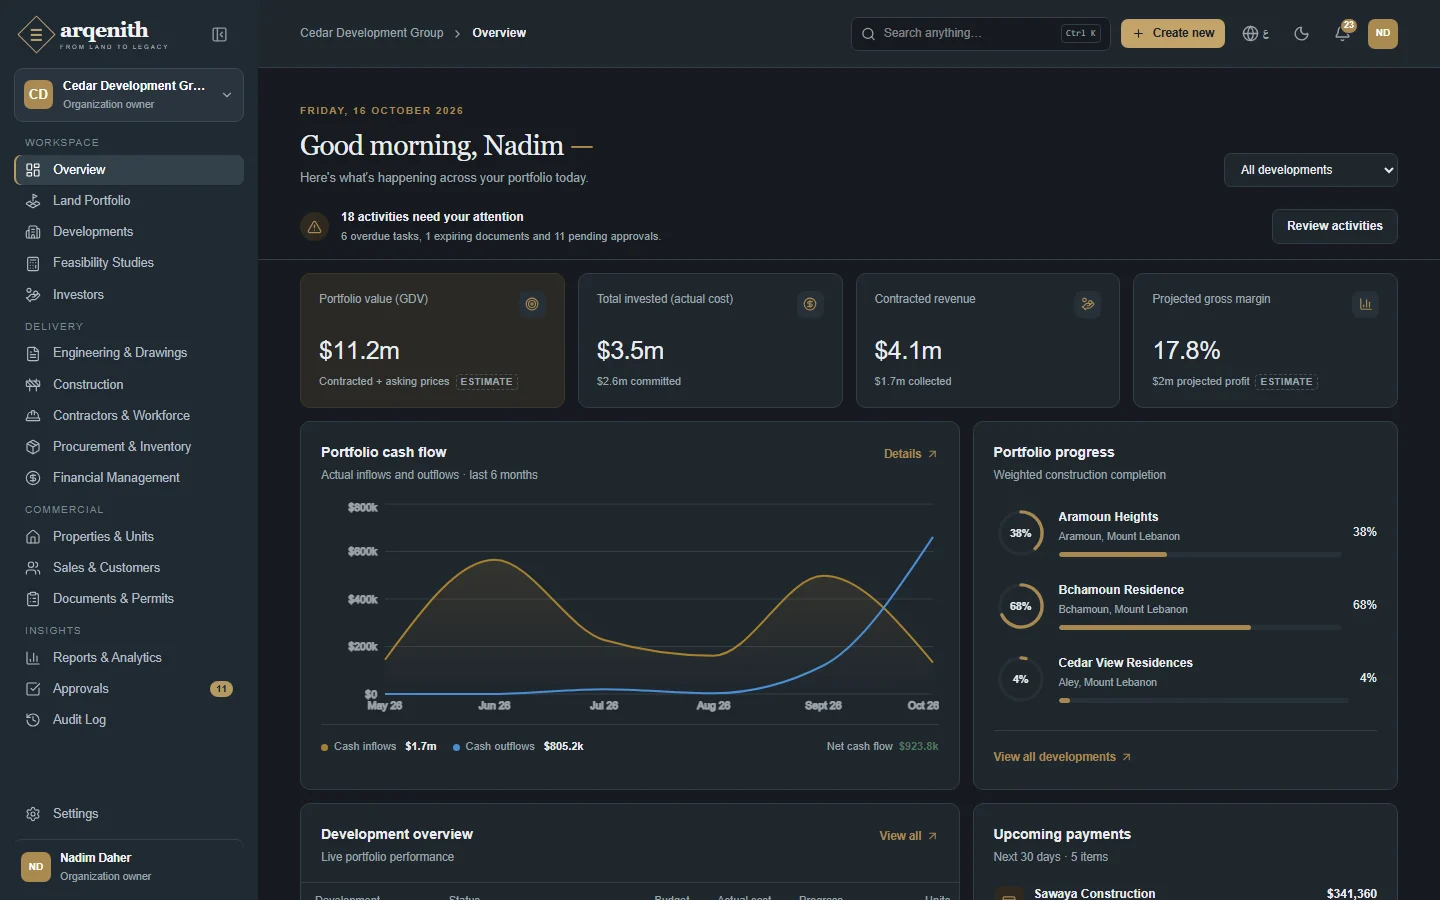
Task: Click Review activities button
Action: click(1335, 226)
